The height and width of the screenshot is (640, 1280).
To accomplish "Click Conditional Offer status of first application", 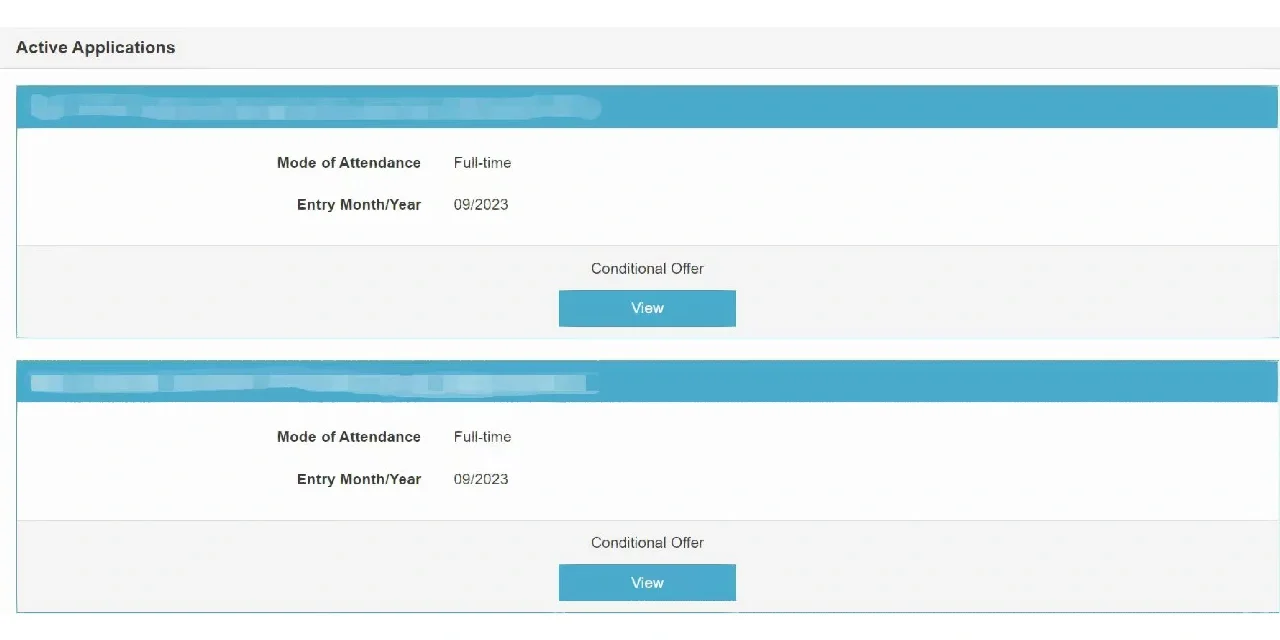I will (647, 269).
